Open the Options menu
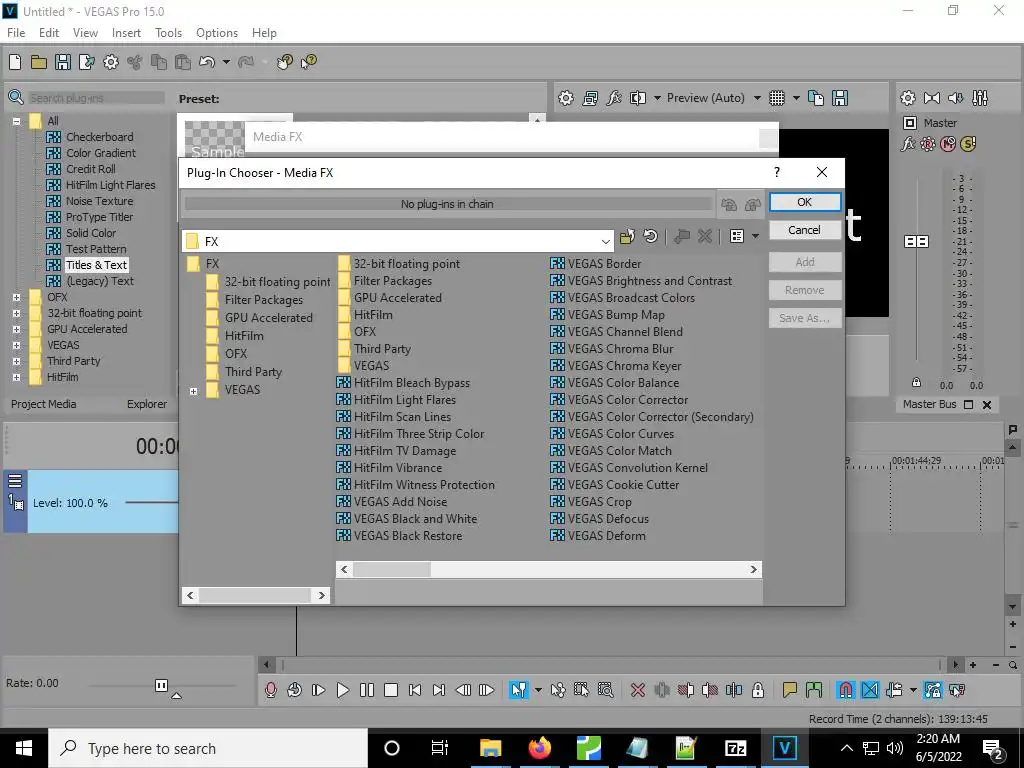 (x=217, y=33)
